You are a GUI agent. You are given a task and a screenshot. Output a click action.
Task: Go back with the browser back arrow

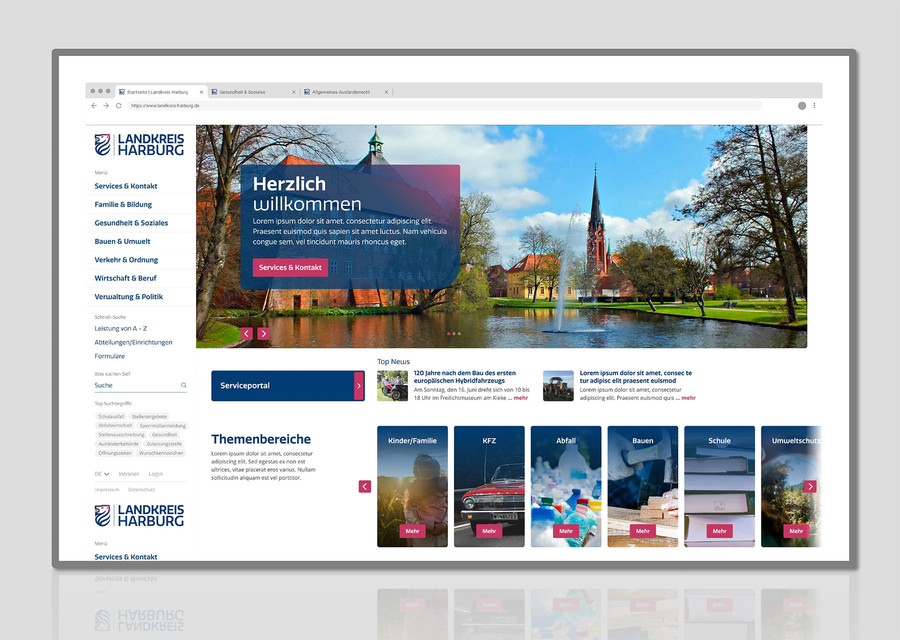(x=94, y=106)
